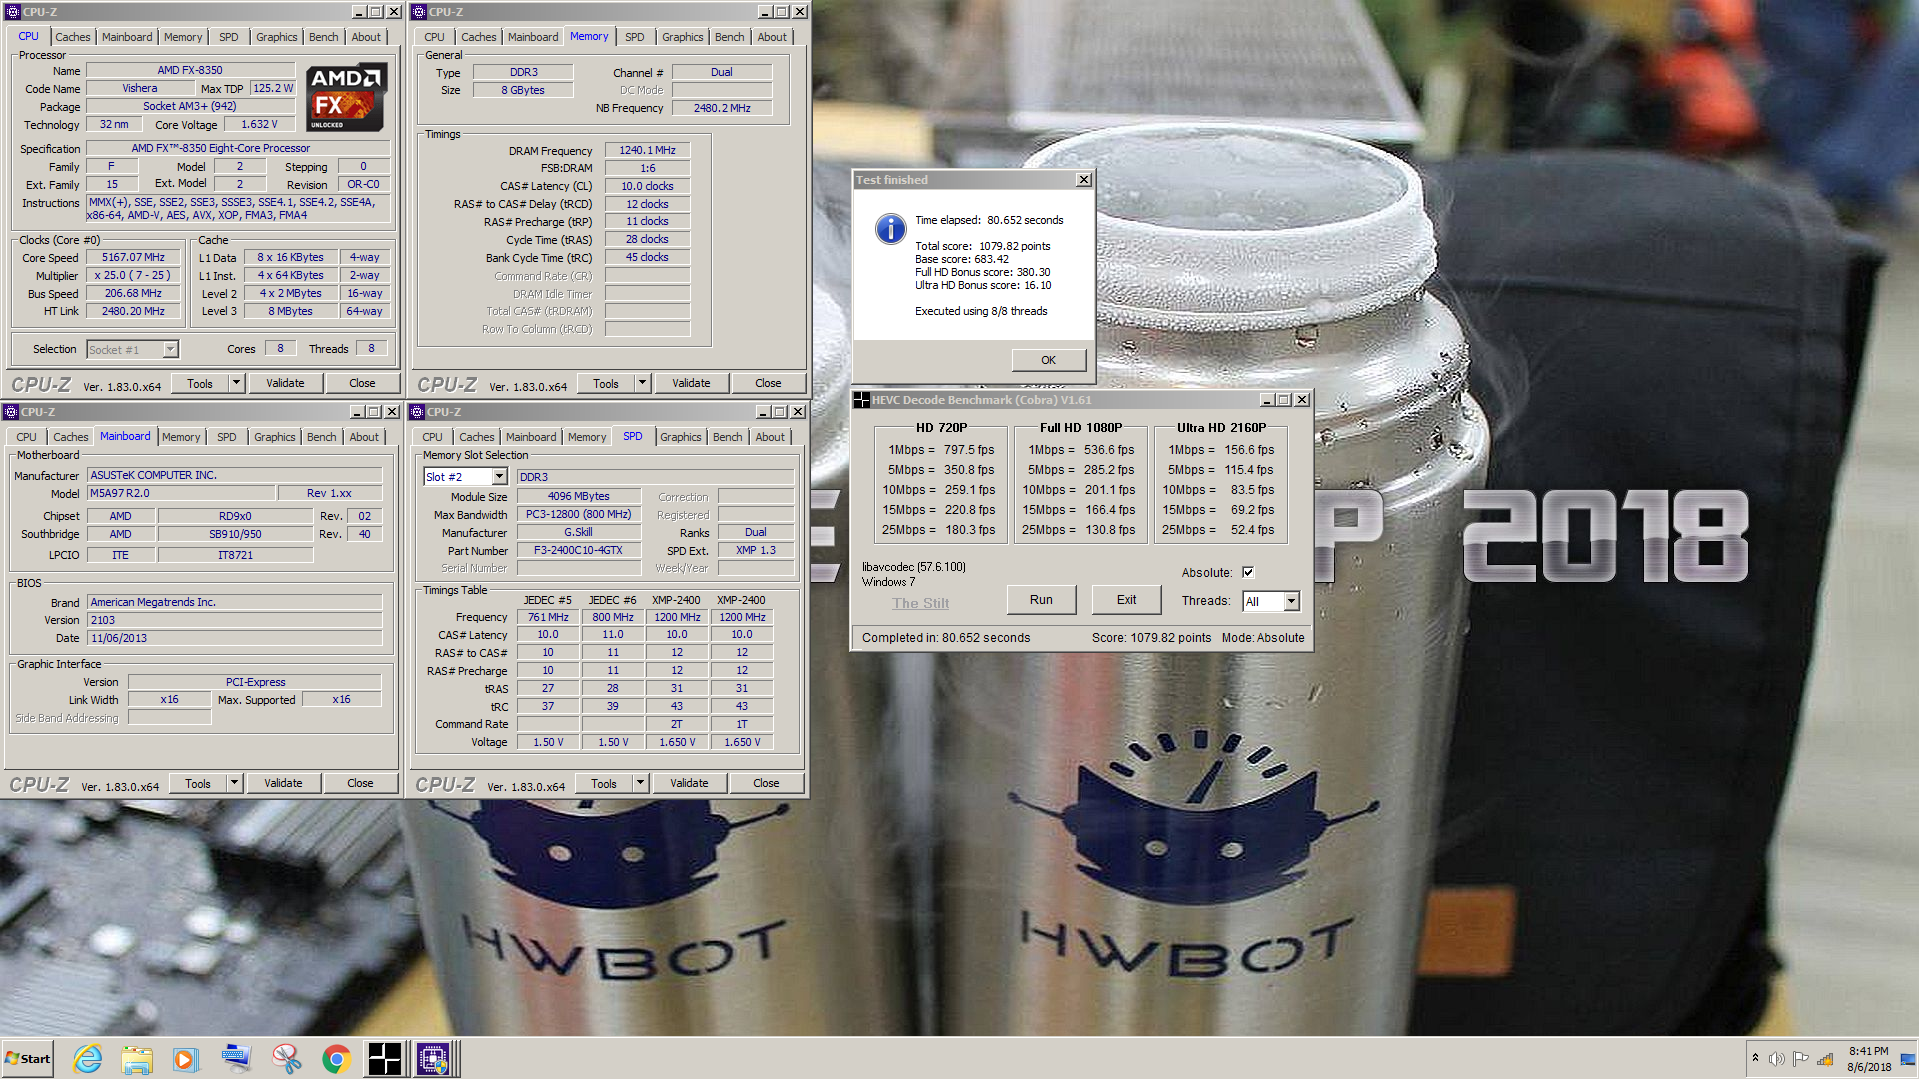Switch to Memory tab in Slot #2 CPU-Z window
This screenshot has width=1919, height=1079.
tap(587, 437)
